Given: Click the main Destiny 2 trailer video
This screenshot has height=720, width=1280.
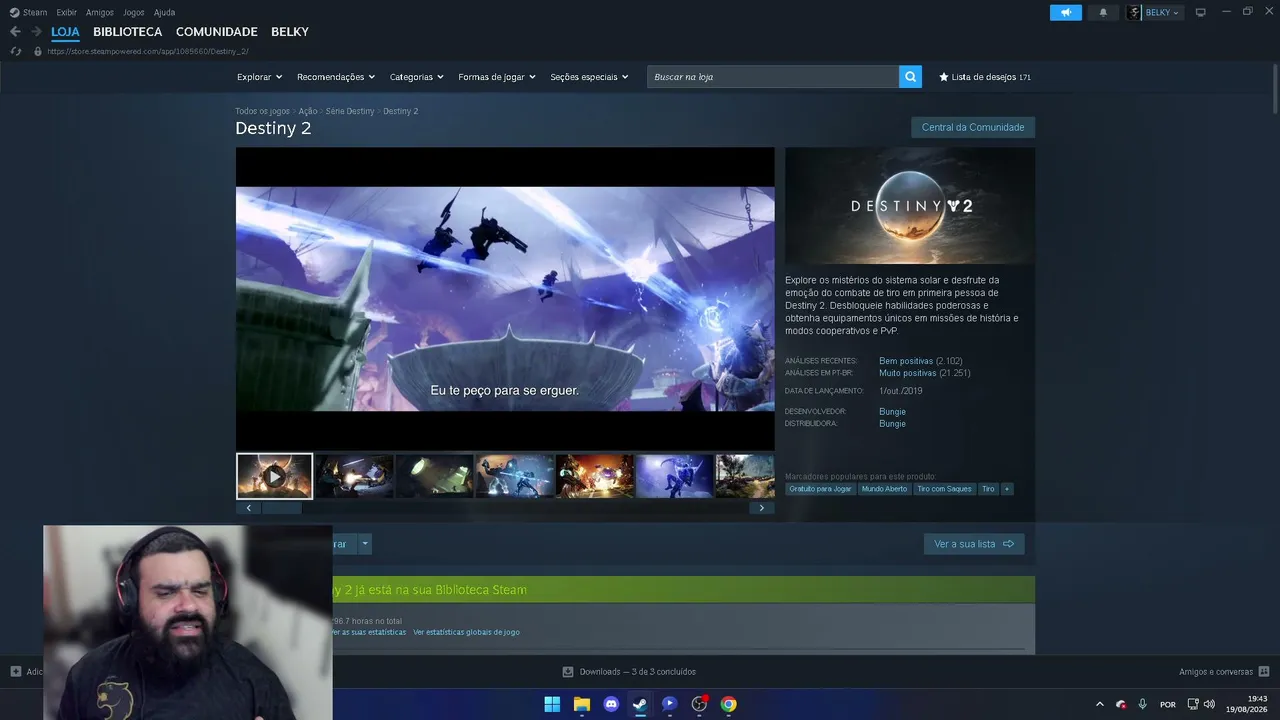Looking at the screenshot, I should click(x=505, y=299).
